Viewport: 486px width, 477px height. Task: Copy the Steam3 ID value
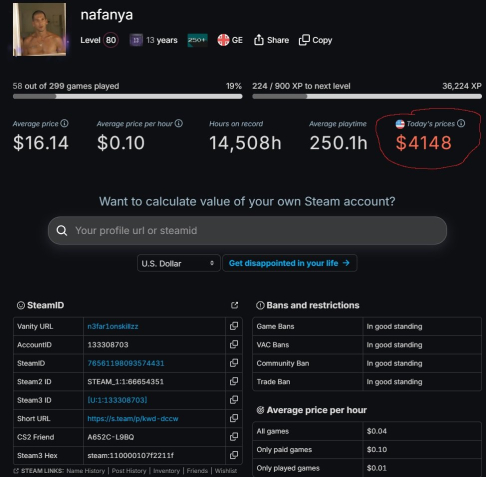click(234, 400)
